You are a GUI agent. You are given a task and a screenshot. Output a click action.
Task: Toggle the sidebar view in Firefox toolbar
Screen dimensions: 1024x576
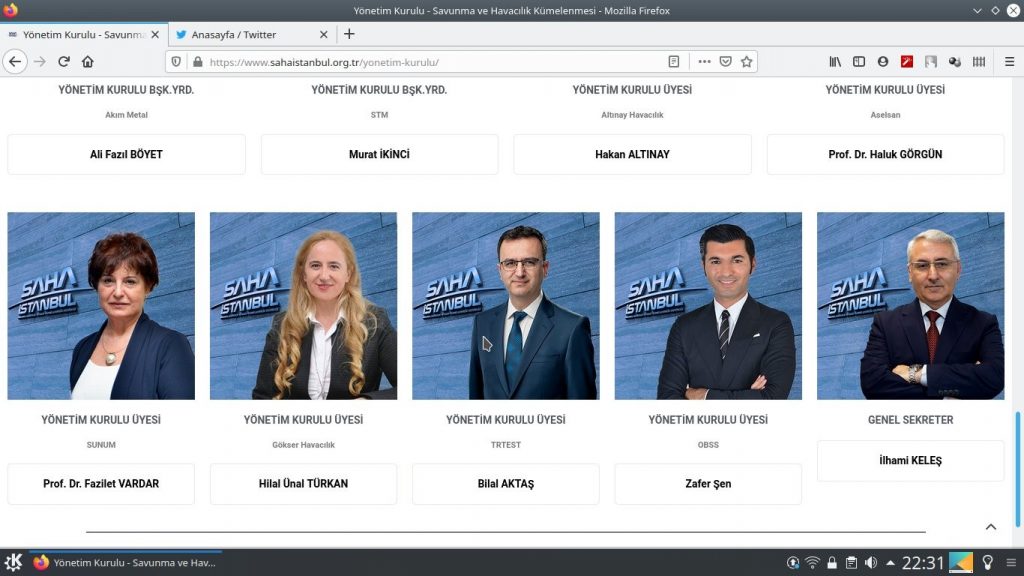859,61
